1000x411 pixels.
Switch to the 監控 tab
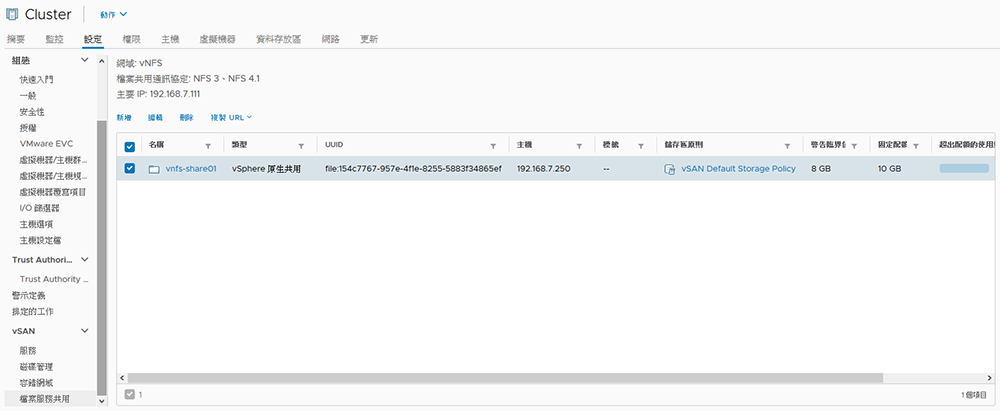tap(54, 39)
